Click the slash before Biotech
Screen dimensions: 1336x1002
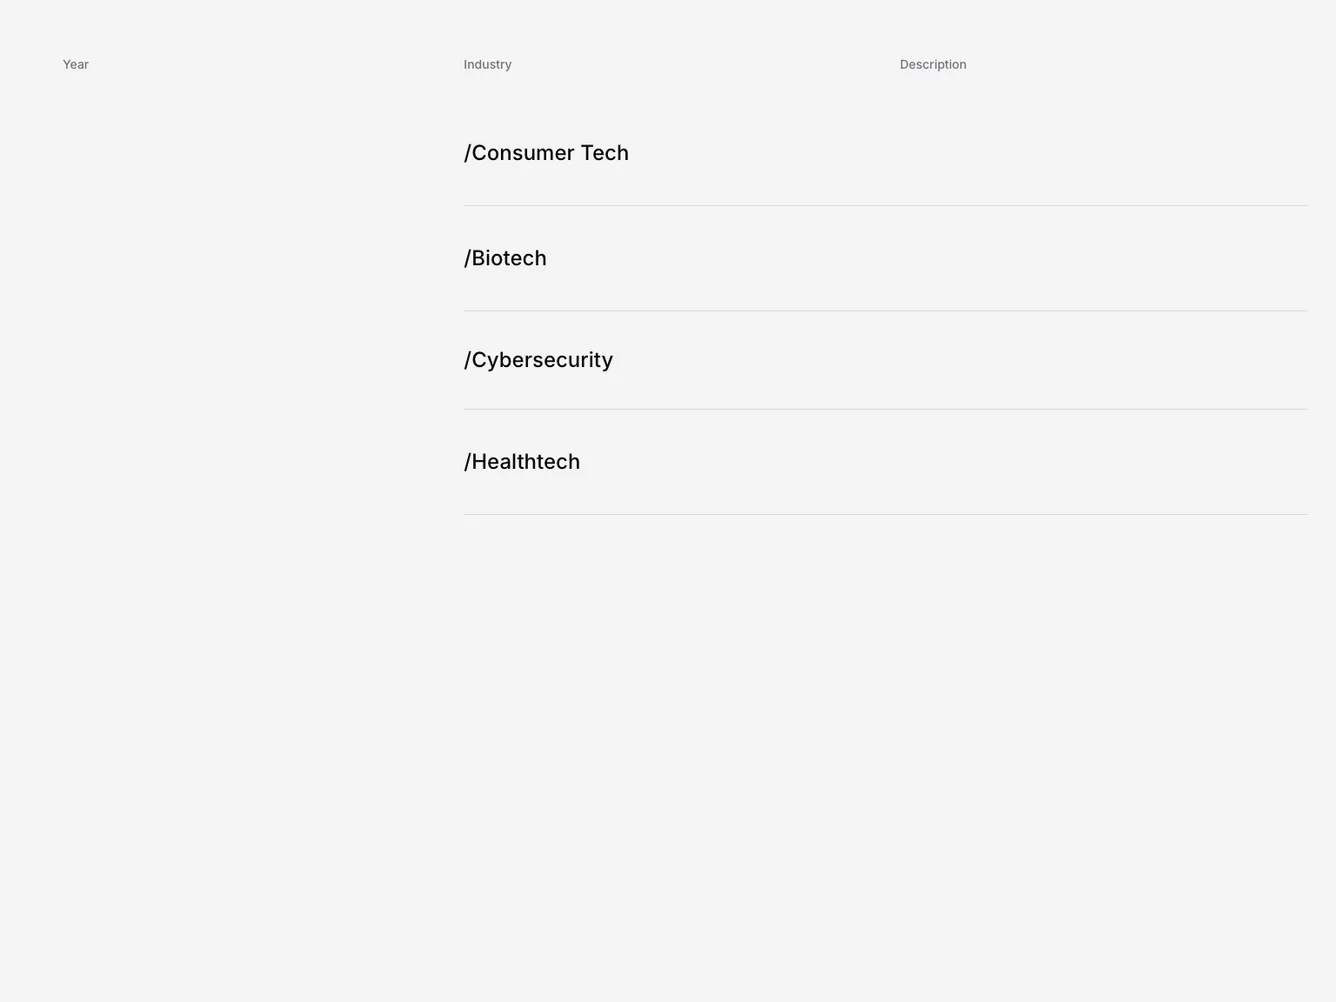(x=467, y=258)
